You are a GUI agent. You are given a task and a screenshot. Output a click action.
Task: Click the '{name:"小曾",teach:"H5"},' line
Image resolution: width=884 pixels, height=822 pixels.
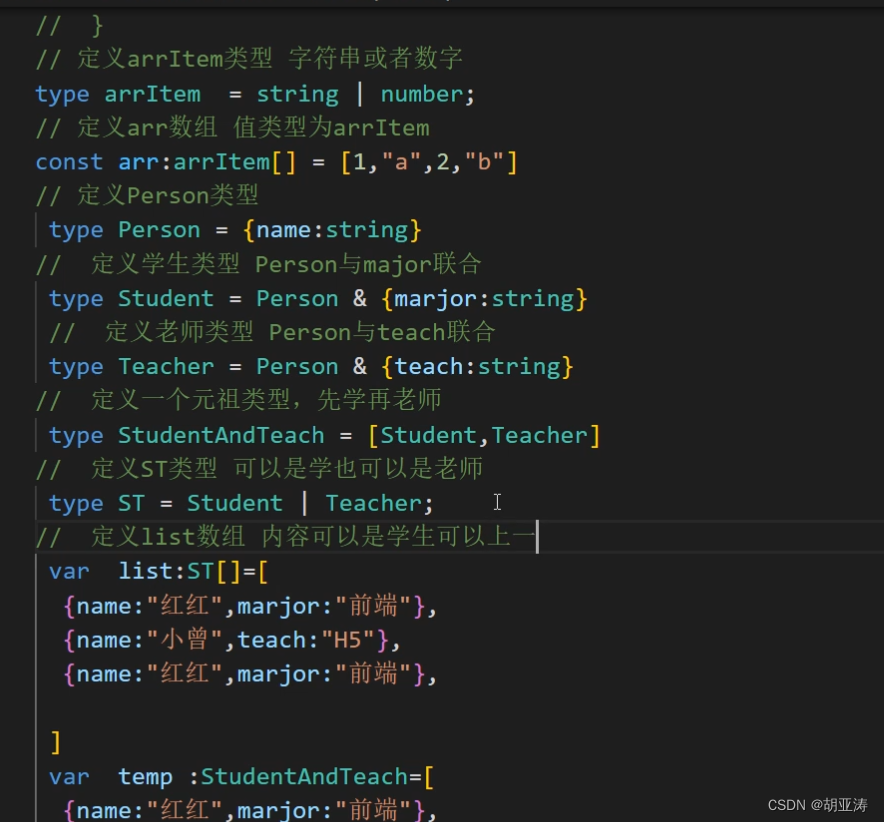pyautogui.click(x=232, y=640)
